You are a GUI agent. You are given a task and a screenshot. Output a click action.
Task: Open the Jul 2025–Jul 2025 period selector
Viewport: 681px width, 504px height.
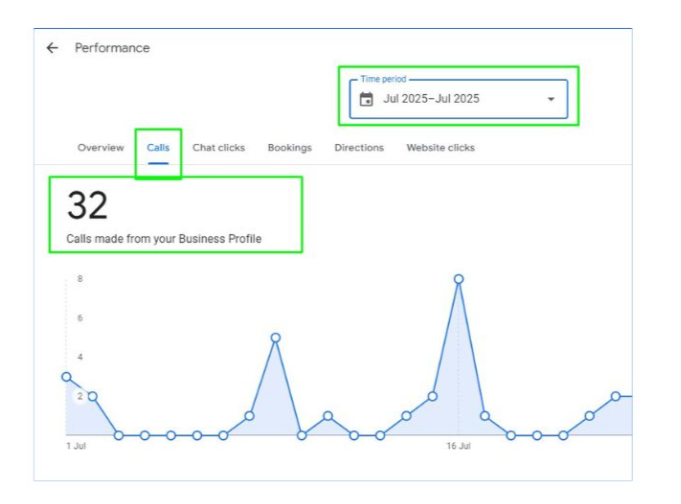click(458, 99)
